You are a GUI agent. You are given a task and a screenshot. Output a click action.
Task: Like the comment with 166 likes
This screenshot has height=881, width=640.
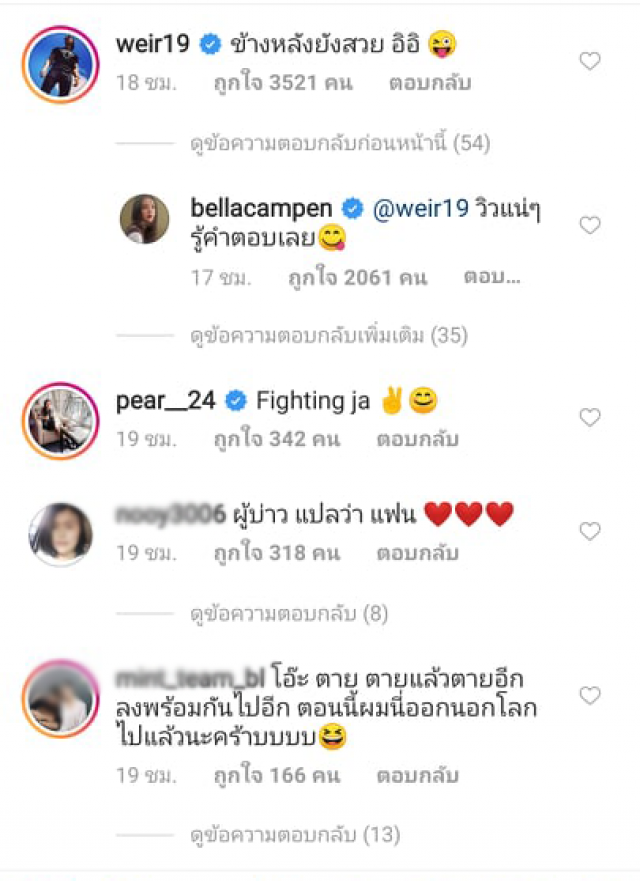pos(589,696)
